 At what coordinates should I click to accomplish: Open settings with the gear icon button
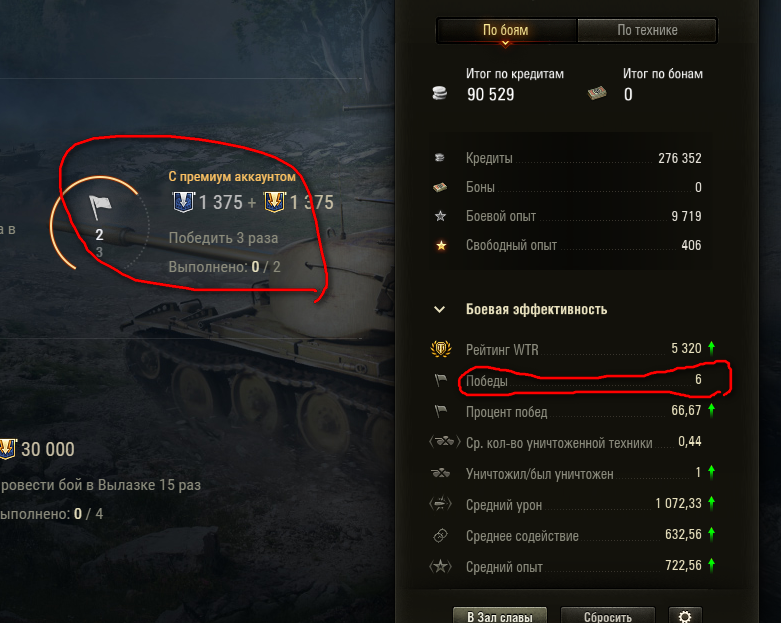[685, 617]
